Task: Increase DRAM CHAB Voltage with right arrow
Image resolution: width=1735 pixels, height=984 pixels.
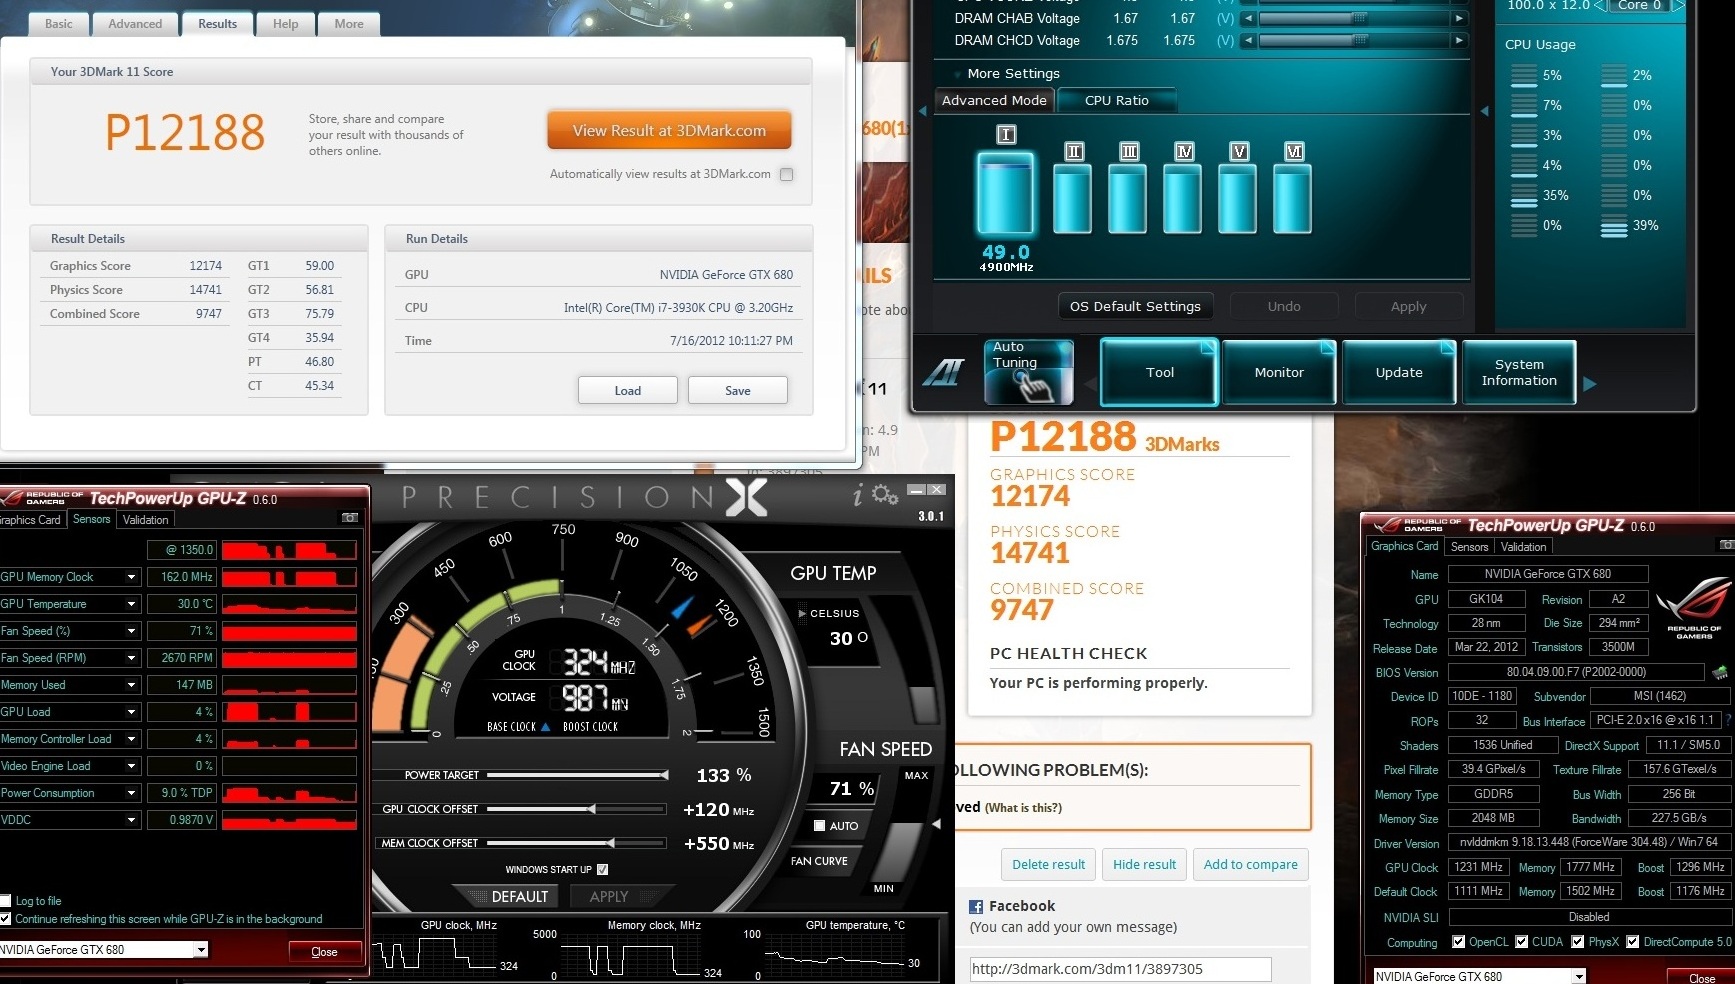Action: [1459, 18]
